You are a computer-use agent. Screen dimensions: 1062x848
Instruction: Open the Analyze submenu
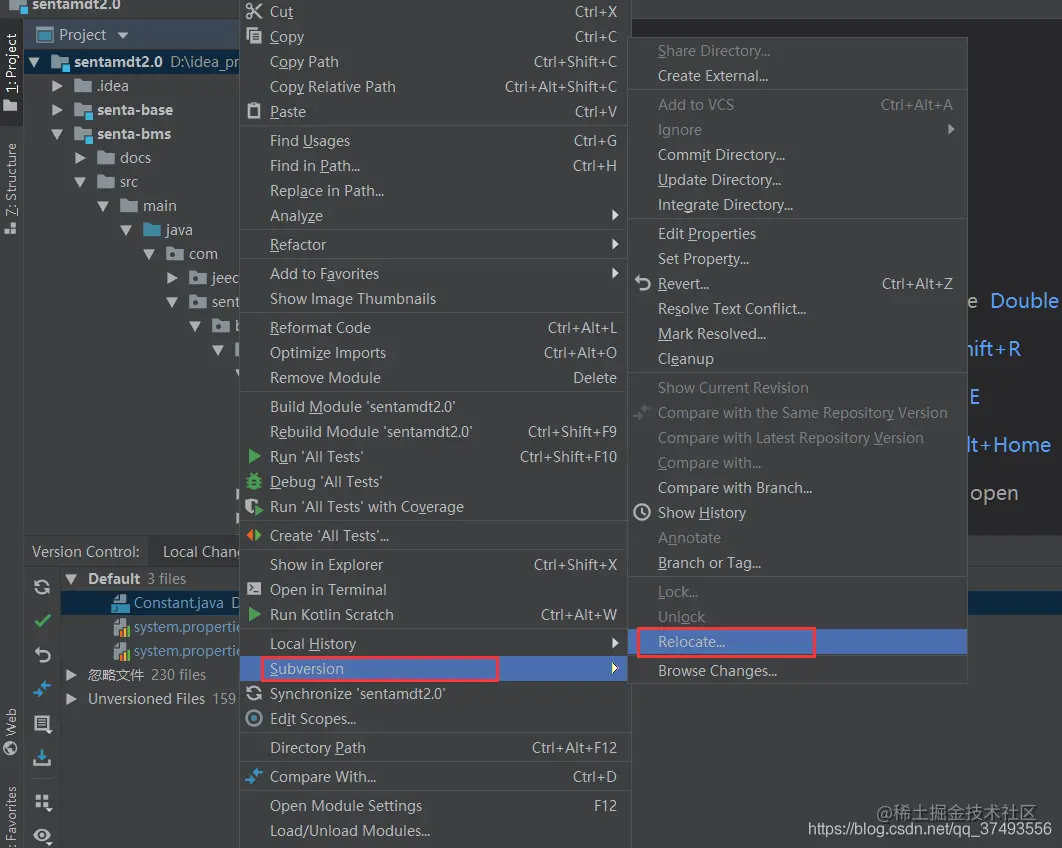tap(435, 215)
